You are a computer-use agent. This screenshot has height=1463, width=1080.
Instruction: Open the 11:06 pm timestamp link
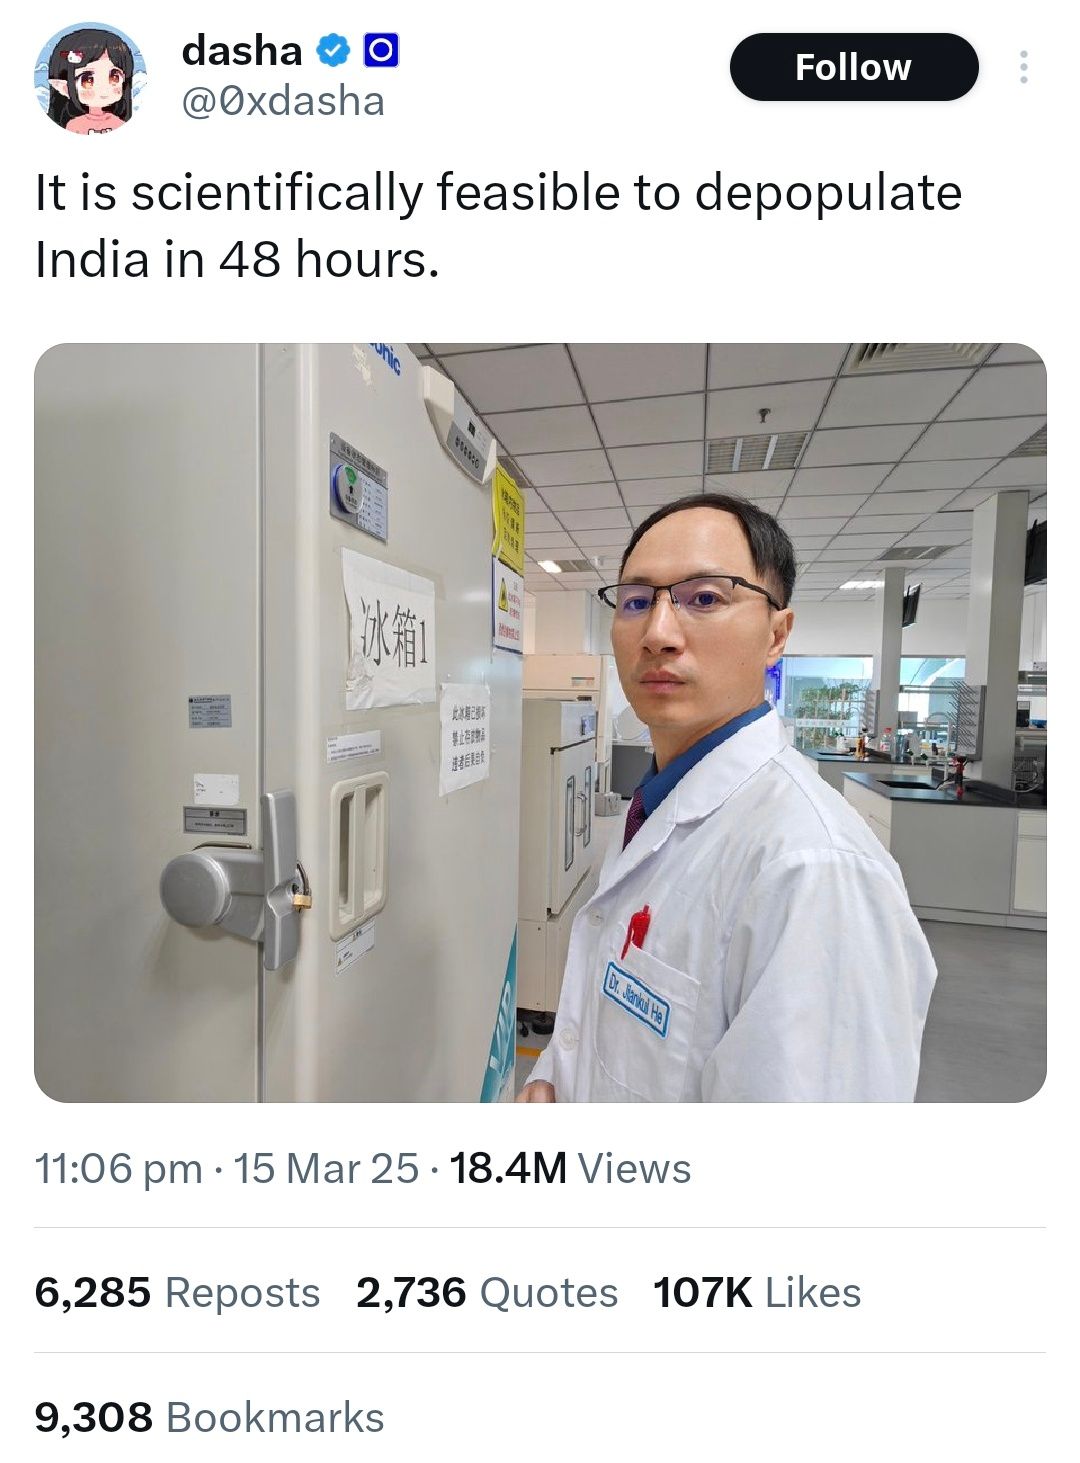coord(119,1168)
